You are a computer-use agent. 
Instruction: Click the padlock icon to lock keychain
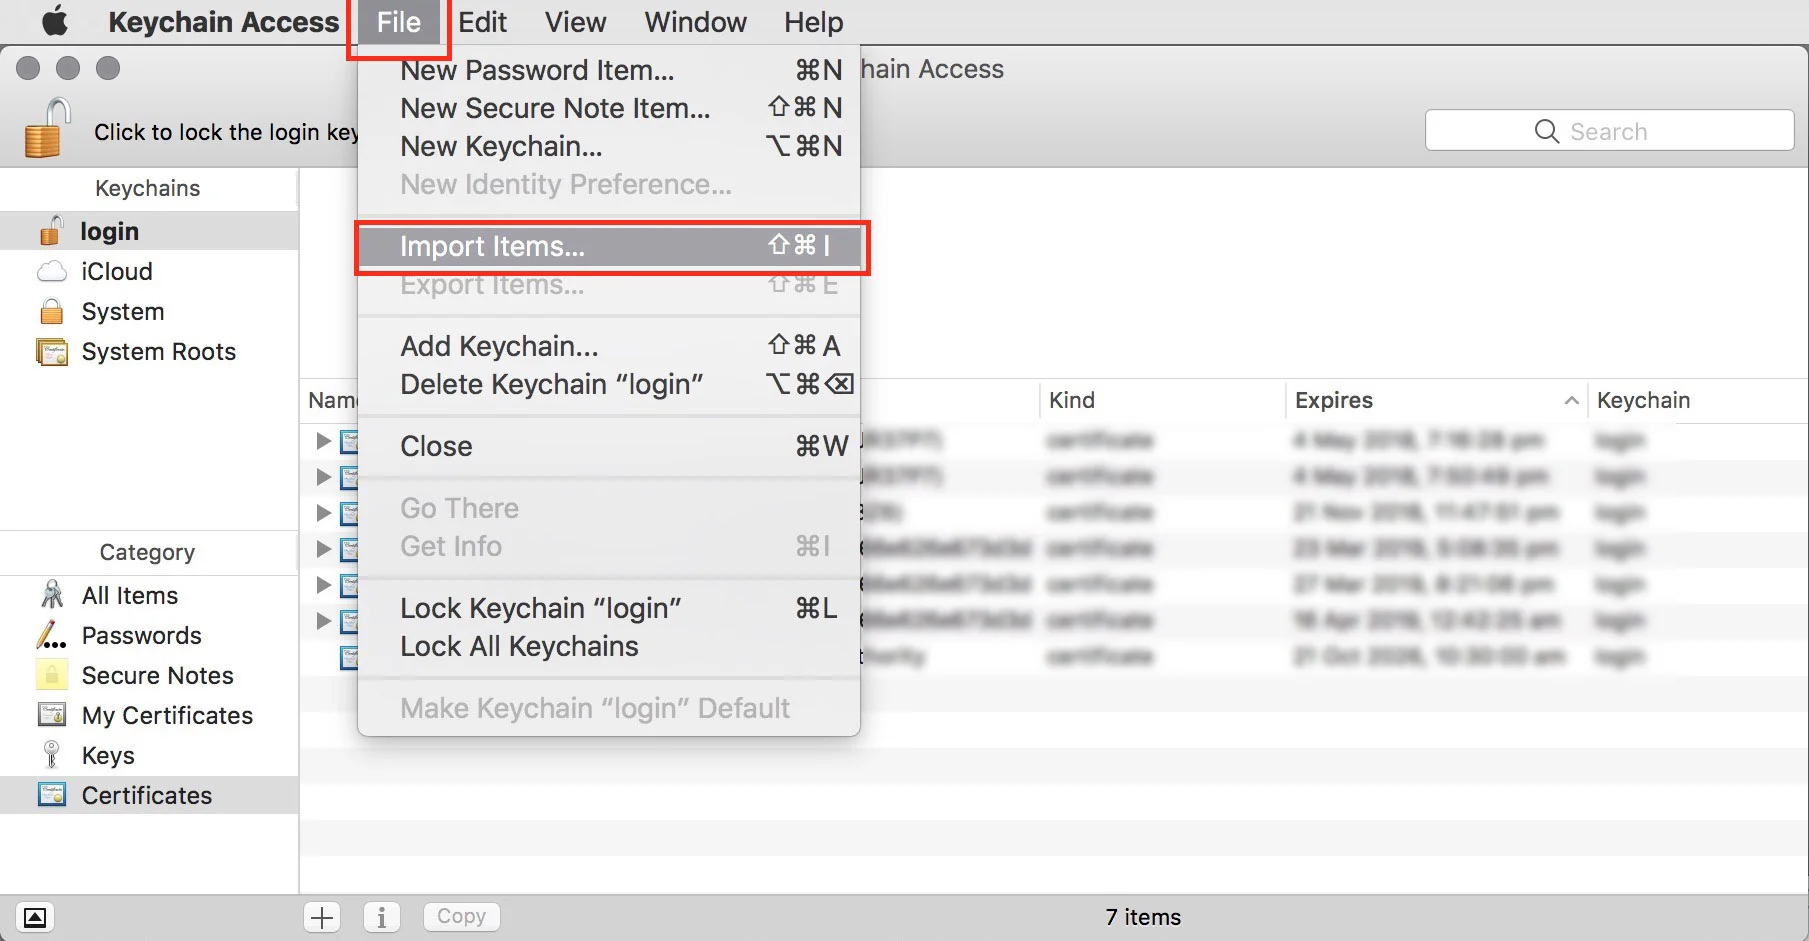[x=47, y=128]
